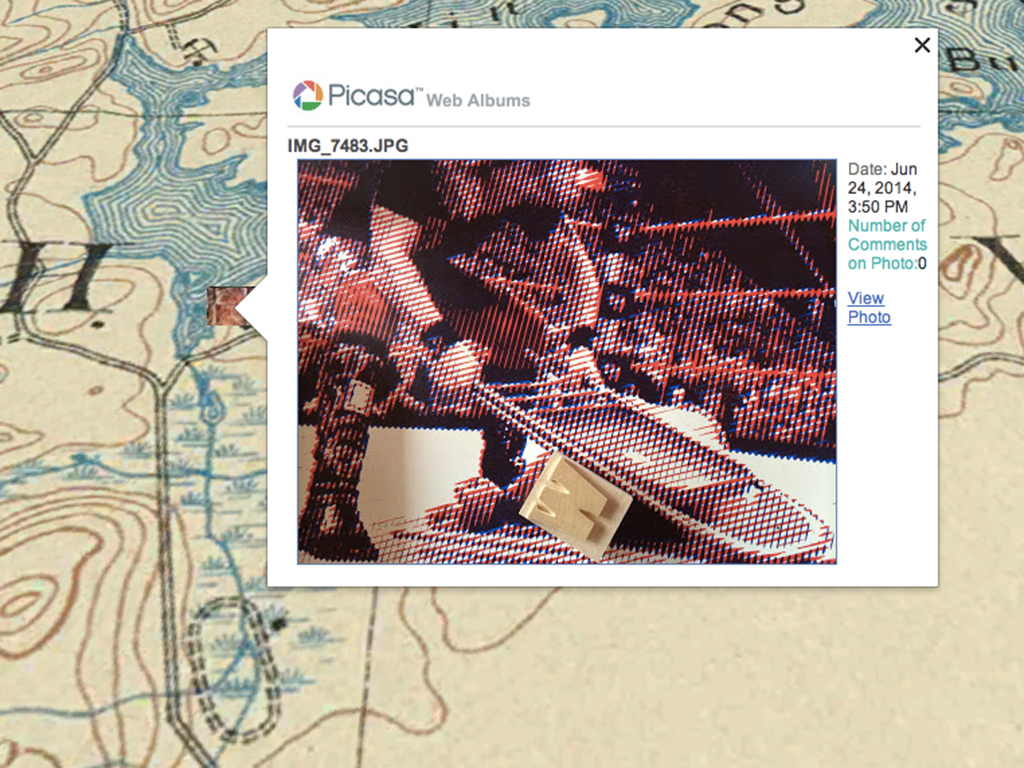The image size is (1024, 768).
Task: Click the IMG_7483.JPG photo preview
Action: 567,362
